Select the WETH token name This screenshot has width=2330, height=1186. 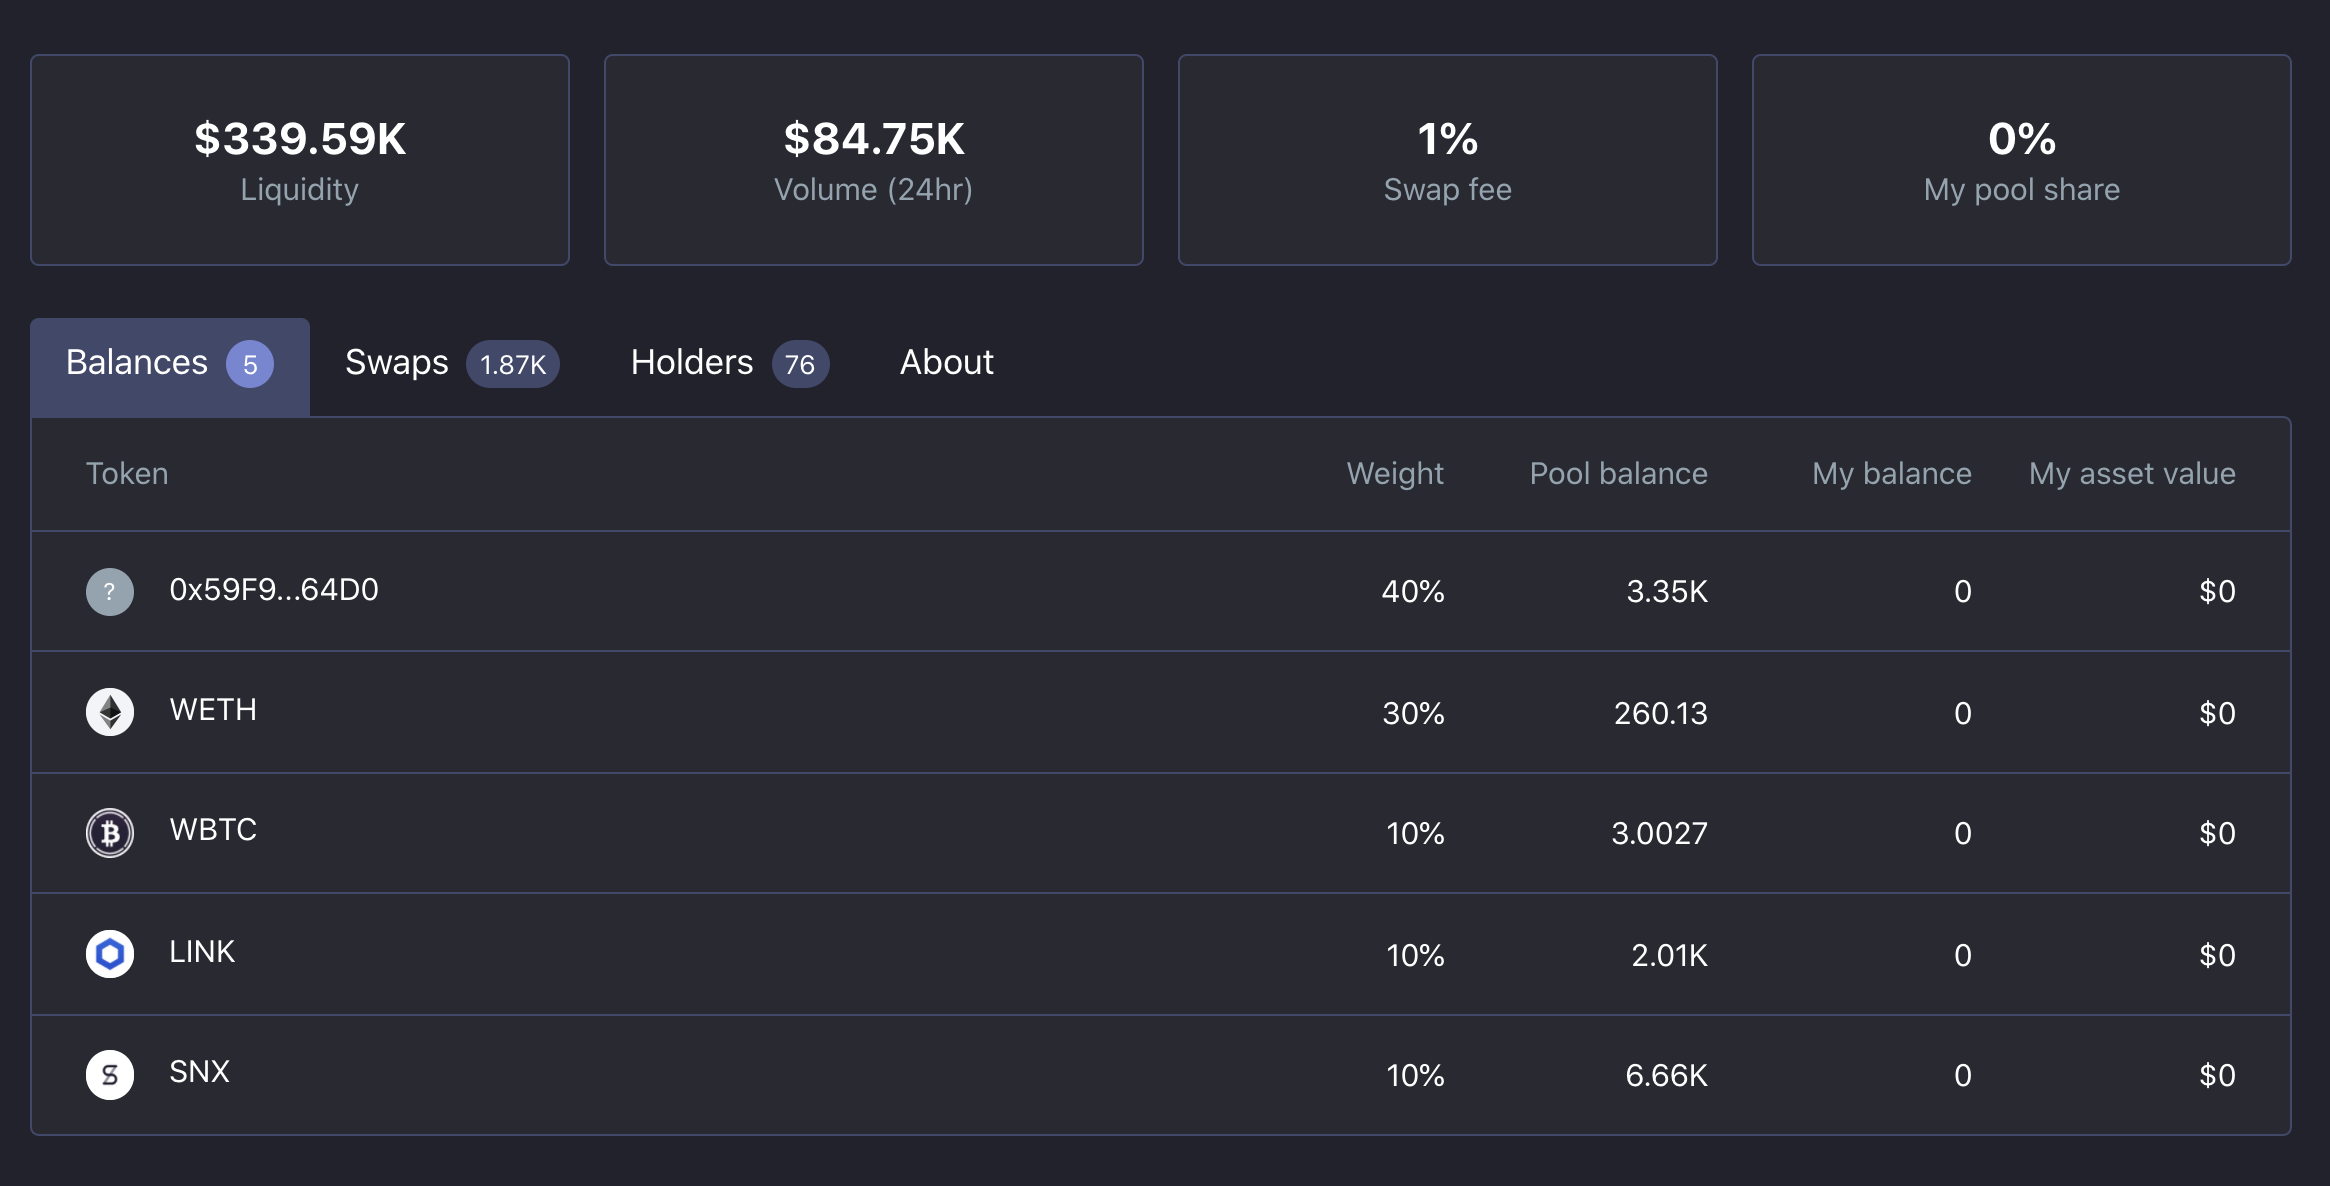tap(213, 710)
